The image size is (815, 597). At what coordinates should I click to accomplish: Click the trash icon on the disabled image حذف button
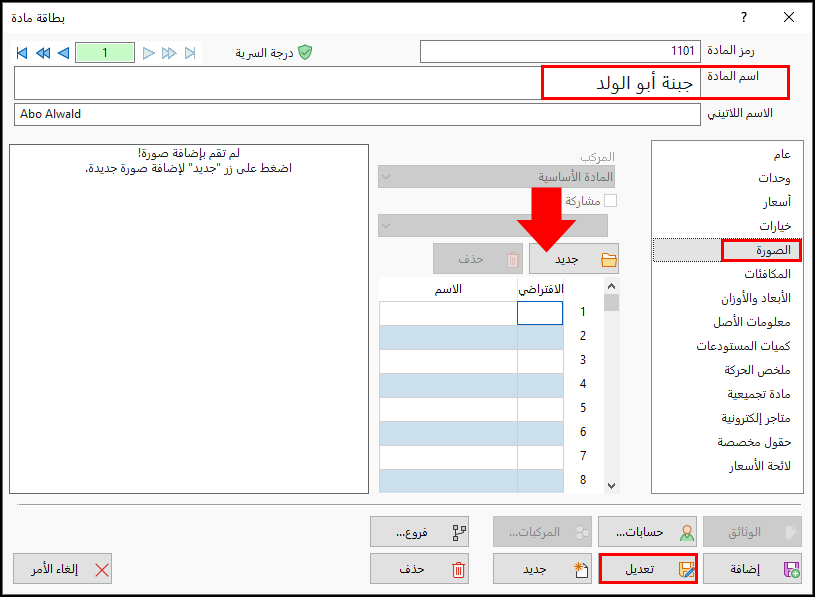(x=512, y=259)
